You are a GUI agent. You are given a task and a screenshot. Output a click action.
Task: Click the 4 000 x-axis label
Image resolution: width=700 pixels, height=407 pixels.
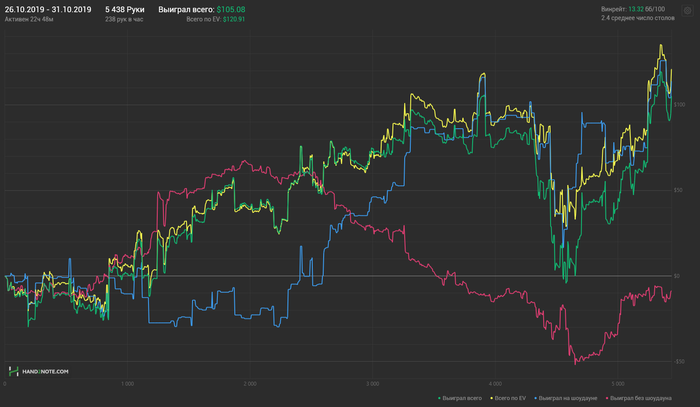tap(495, 384)
